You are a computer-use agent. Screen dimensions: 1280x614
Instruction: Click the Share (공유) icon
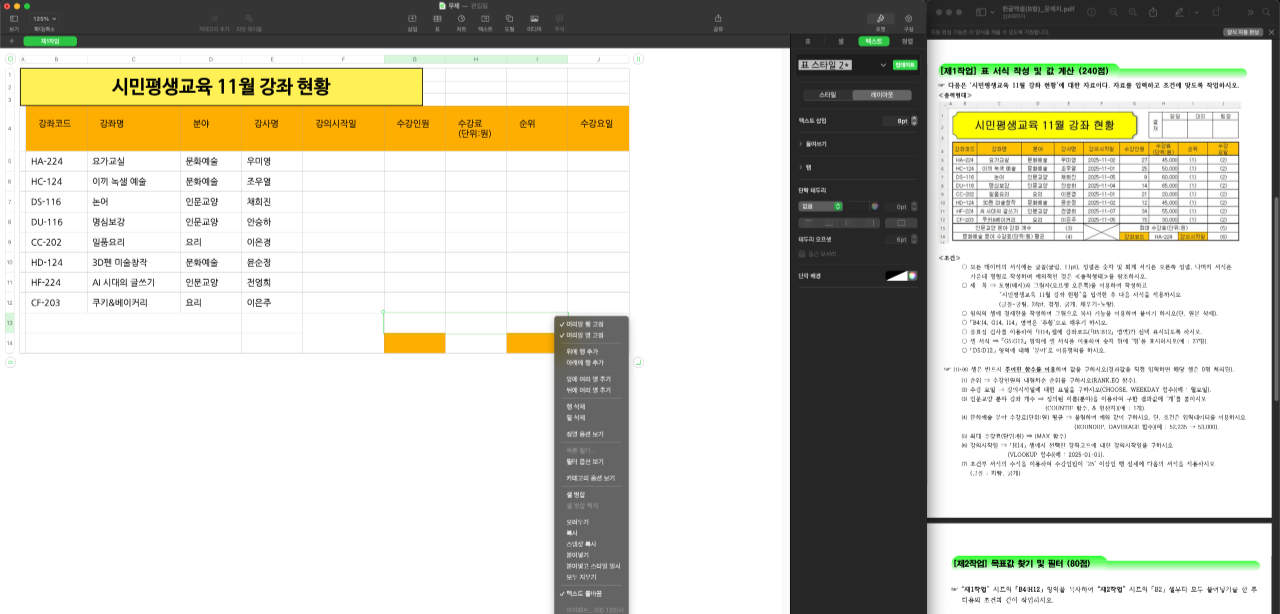[x=718, y=20]
